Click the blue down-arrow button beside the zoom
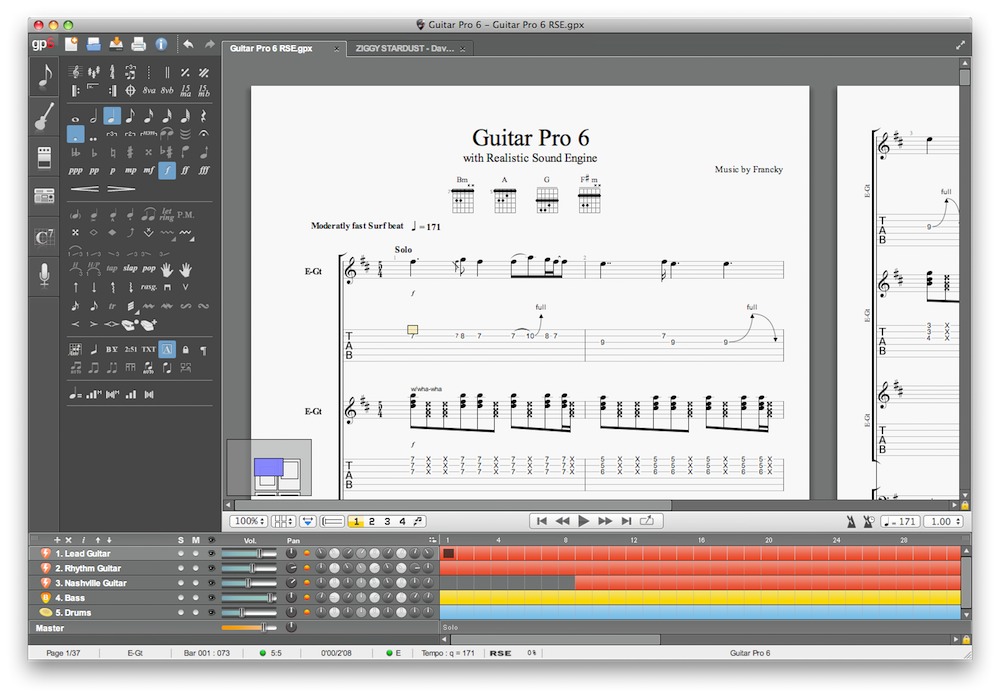This screenshot has height=698, width=1000. (308, 521)
